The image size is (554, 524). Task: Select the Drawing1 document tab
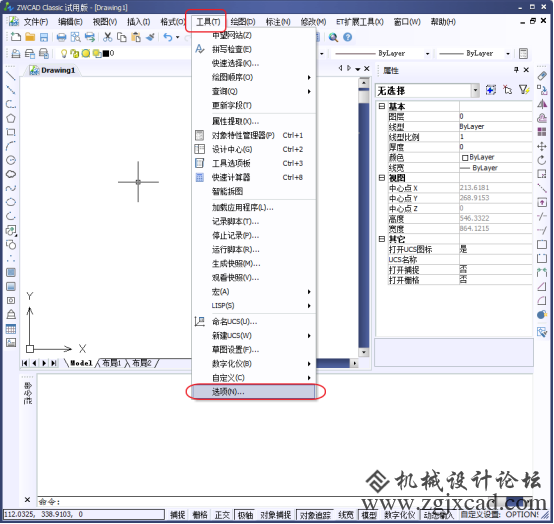[x=53, y=70]
